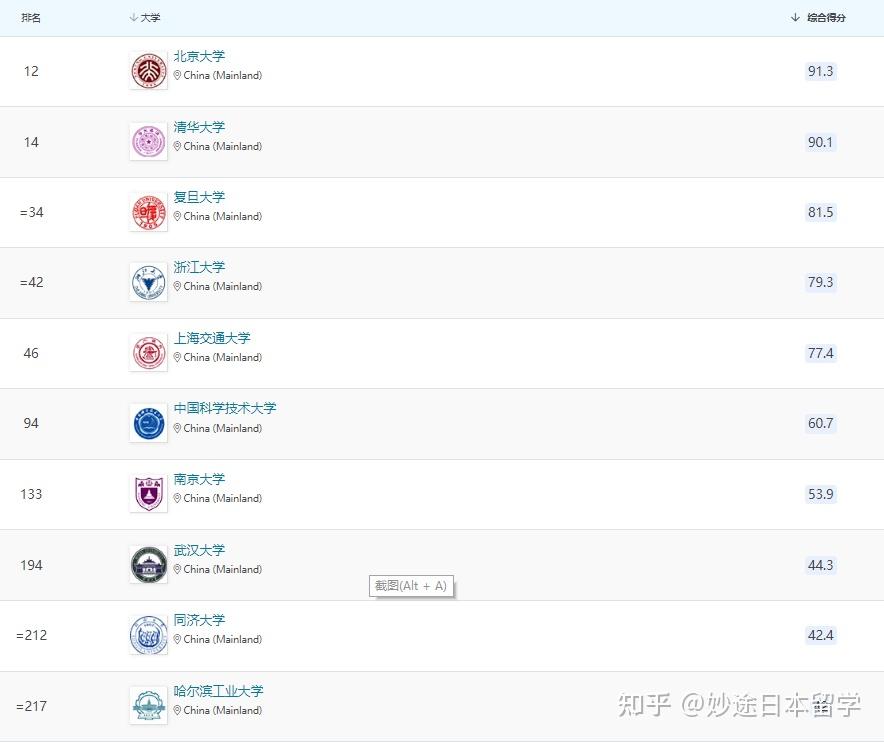This screenshot has height=742, width=884.
Task: Click rank =217 for 哈尔滨工业大学
Action: 32,706
